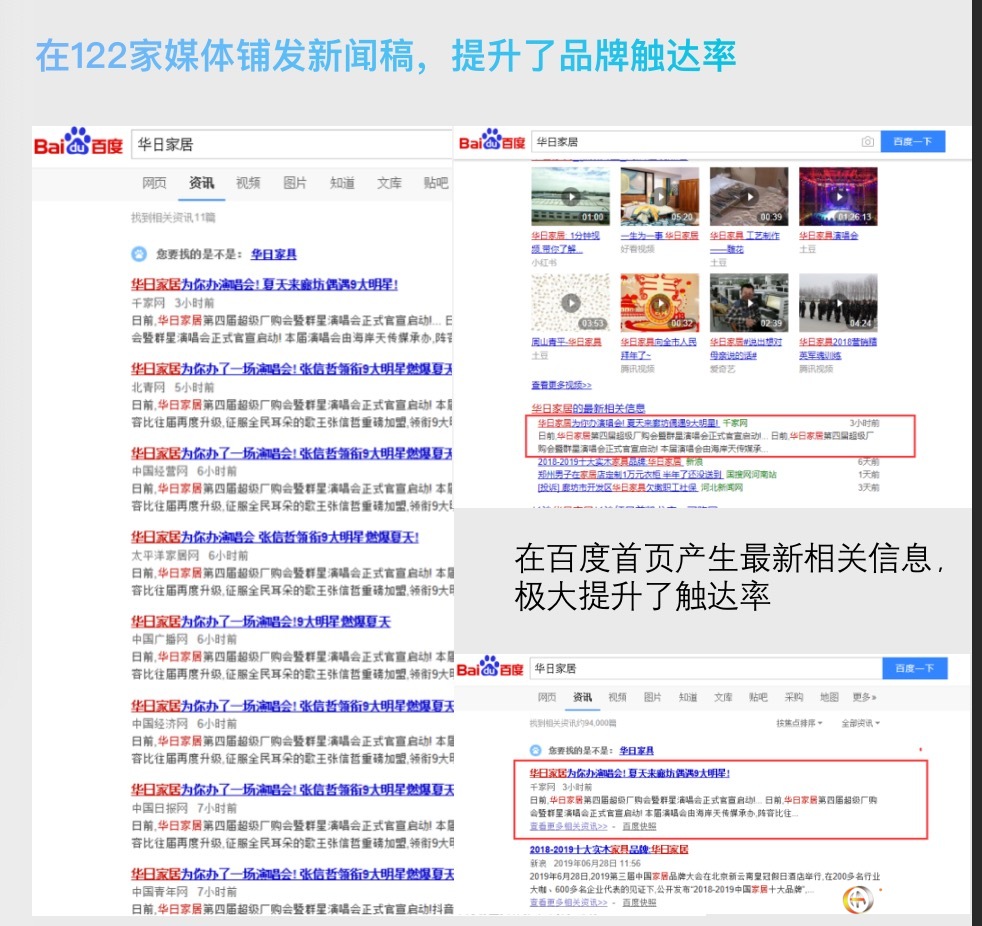Click the Baidu logo in the top-right search page

[x=492, y=140]
